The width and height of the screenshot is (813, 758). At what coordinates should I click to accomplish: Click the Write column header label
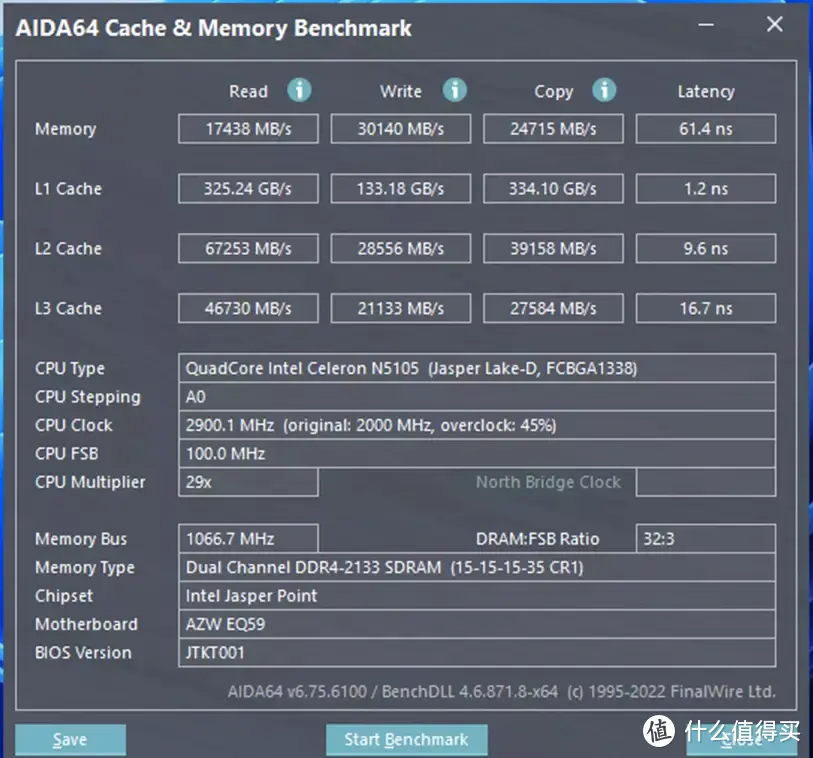click(401, 91)
